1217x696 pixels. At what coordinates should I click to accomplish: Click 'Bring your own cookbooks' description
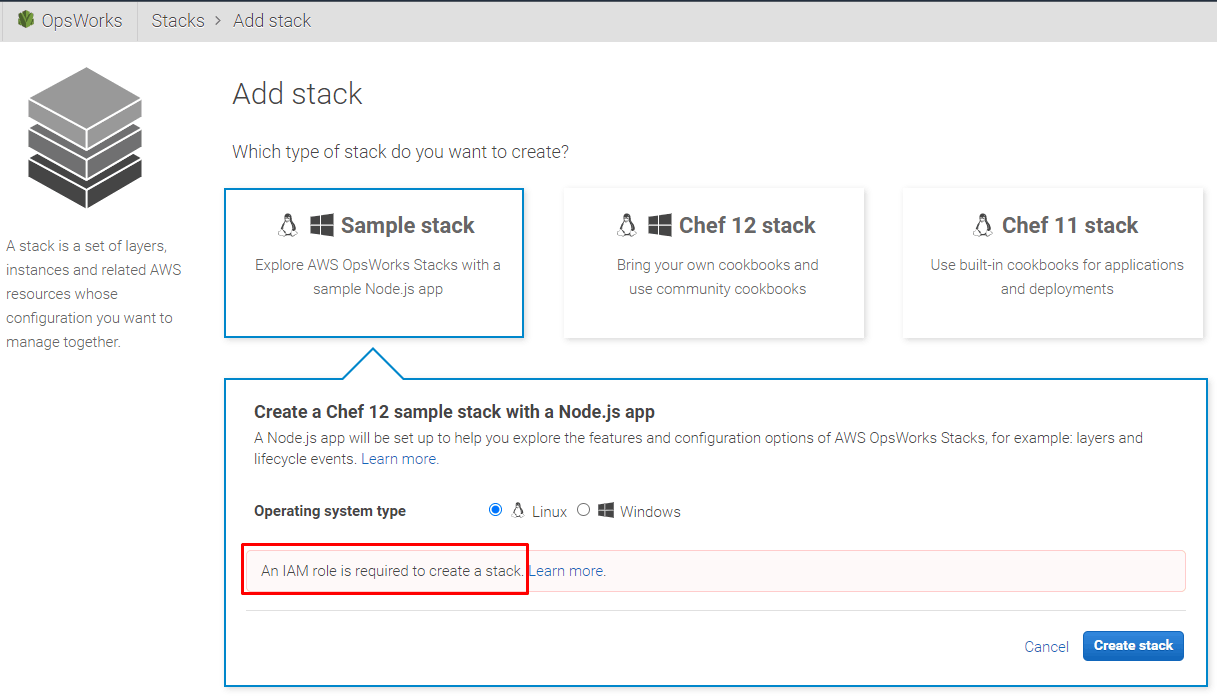pyautogui.click(x=718, y=277)
